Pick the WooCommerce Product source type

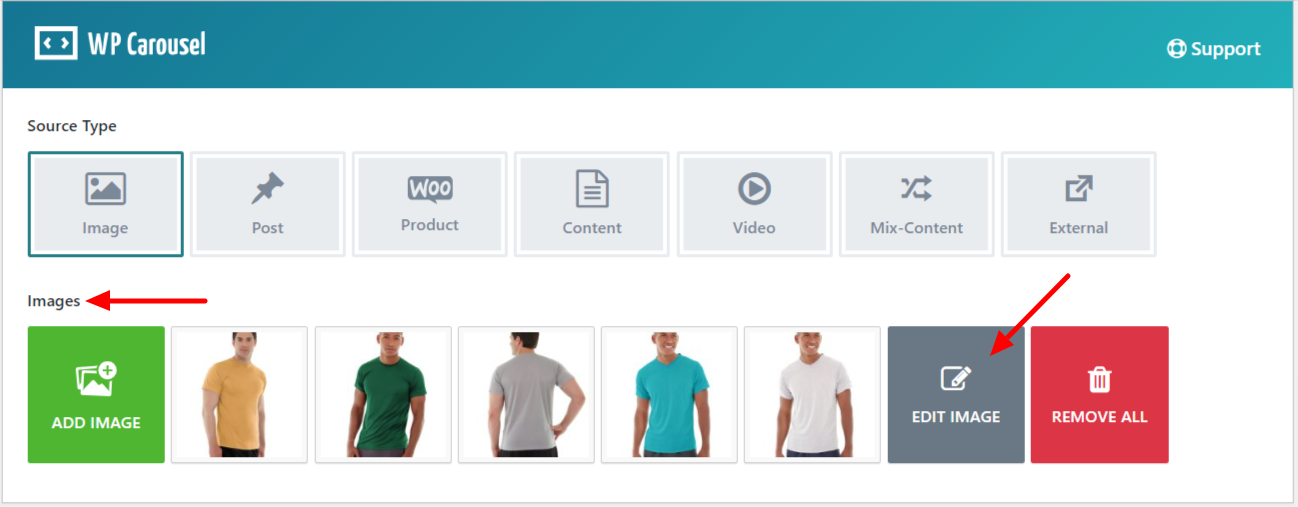click(430, 204)
